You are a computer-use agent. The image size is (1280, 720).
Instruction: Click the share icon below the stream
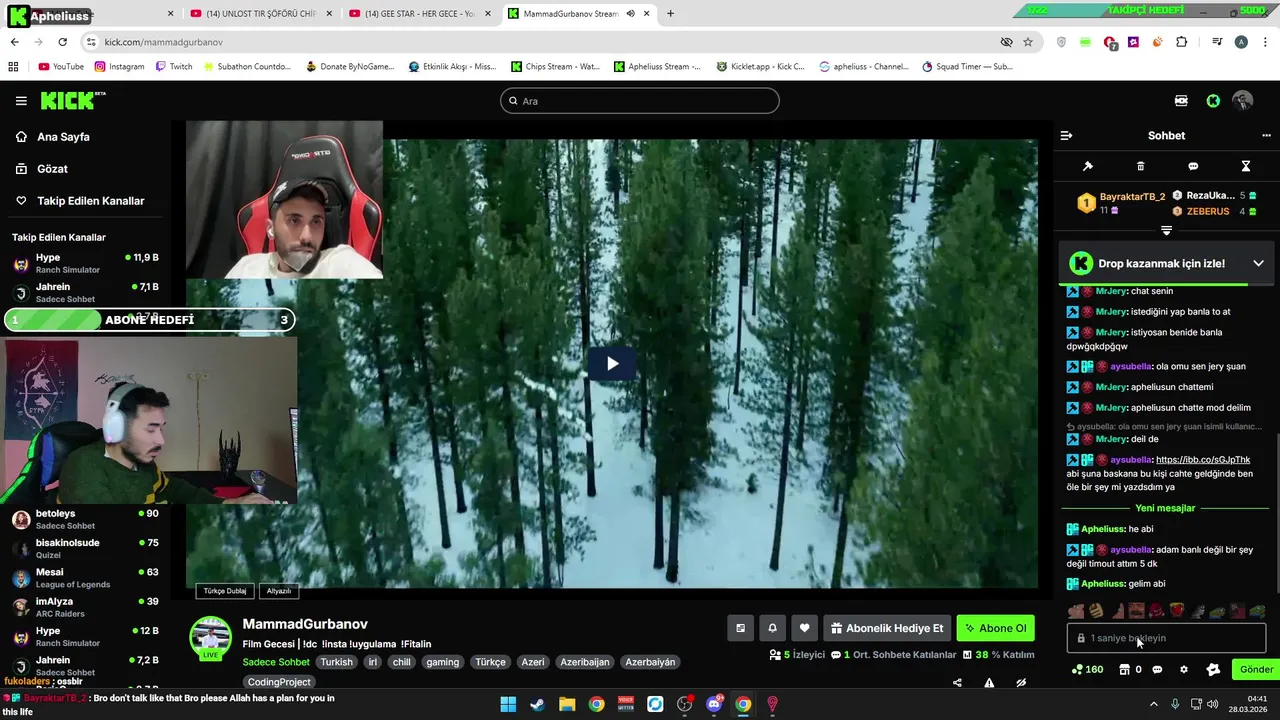[957, 683]
